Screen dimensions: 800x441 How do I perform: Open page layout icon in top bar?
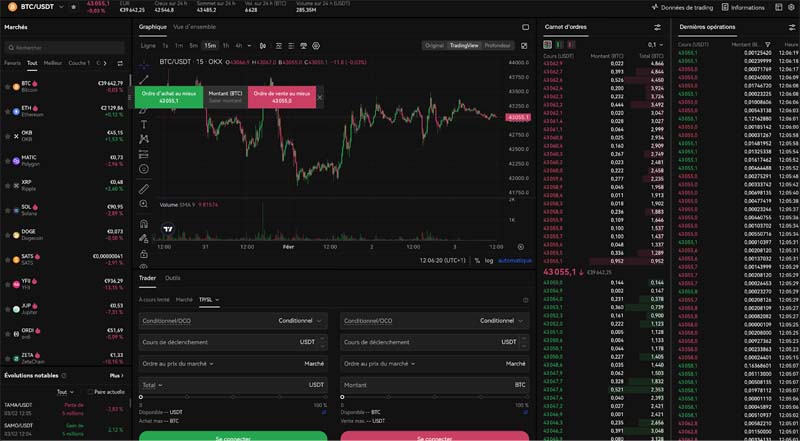pos(779,7)
